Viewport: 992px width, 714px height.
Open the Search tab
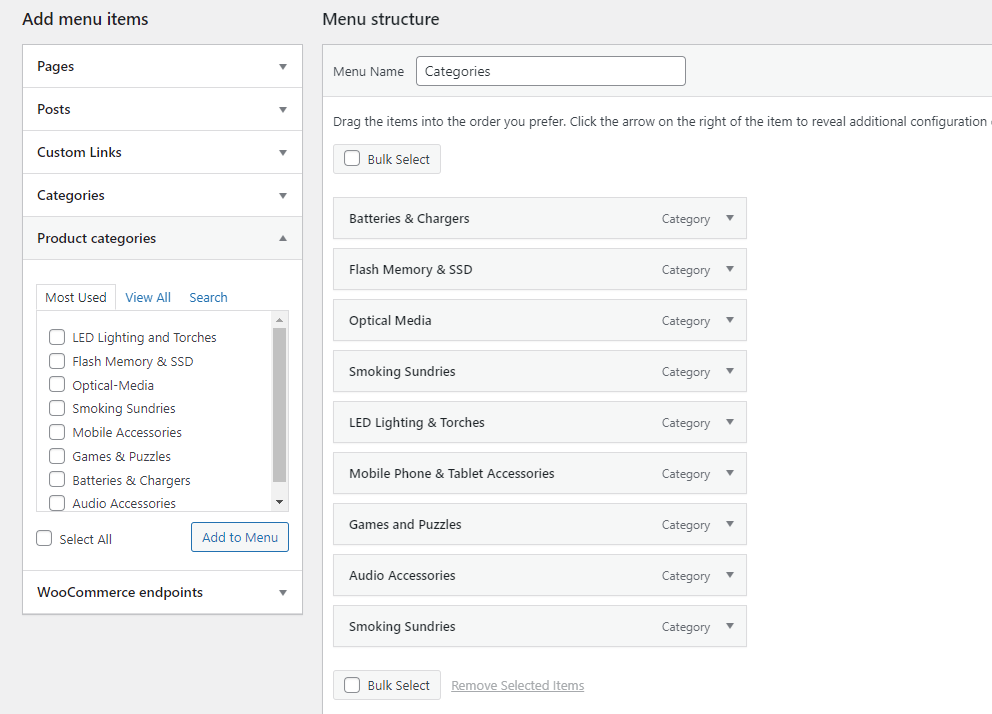[x=208, y=297]
